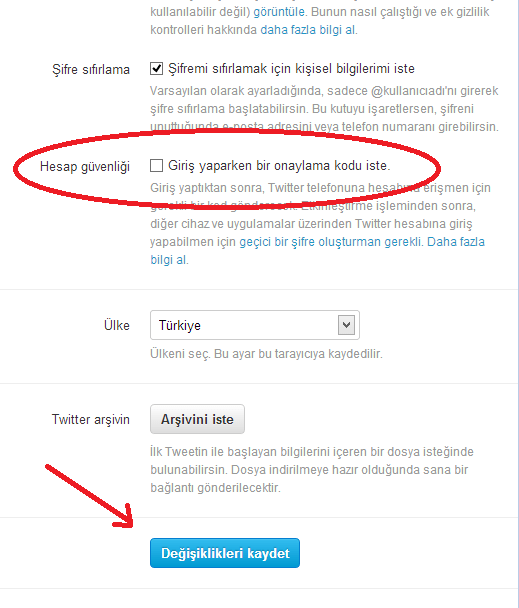Click the 'Giriş yaparken bir onaylama kodu iste' label
Viewport: 519px width, 608px height.
[x=279, y=166]
